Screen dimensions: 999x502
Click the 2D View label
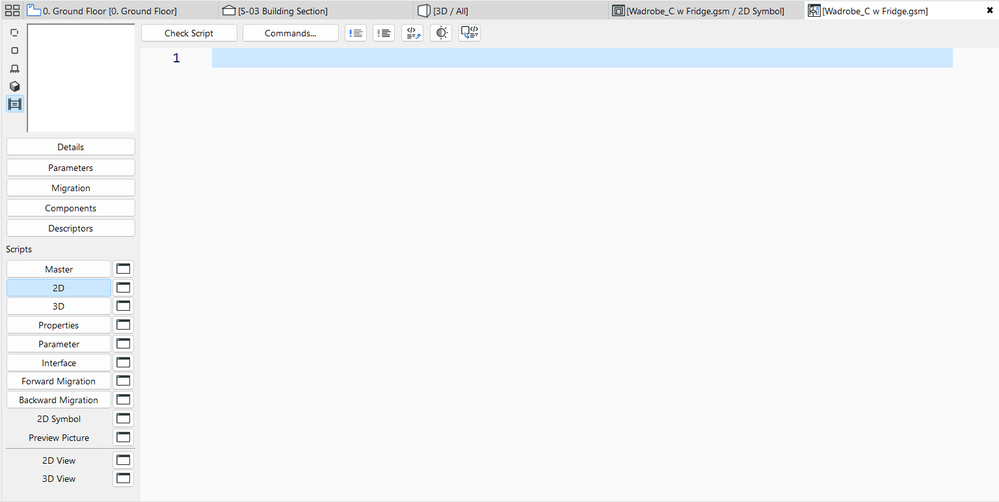[59, 460]
